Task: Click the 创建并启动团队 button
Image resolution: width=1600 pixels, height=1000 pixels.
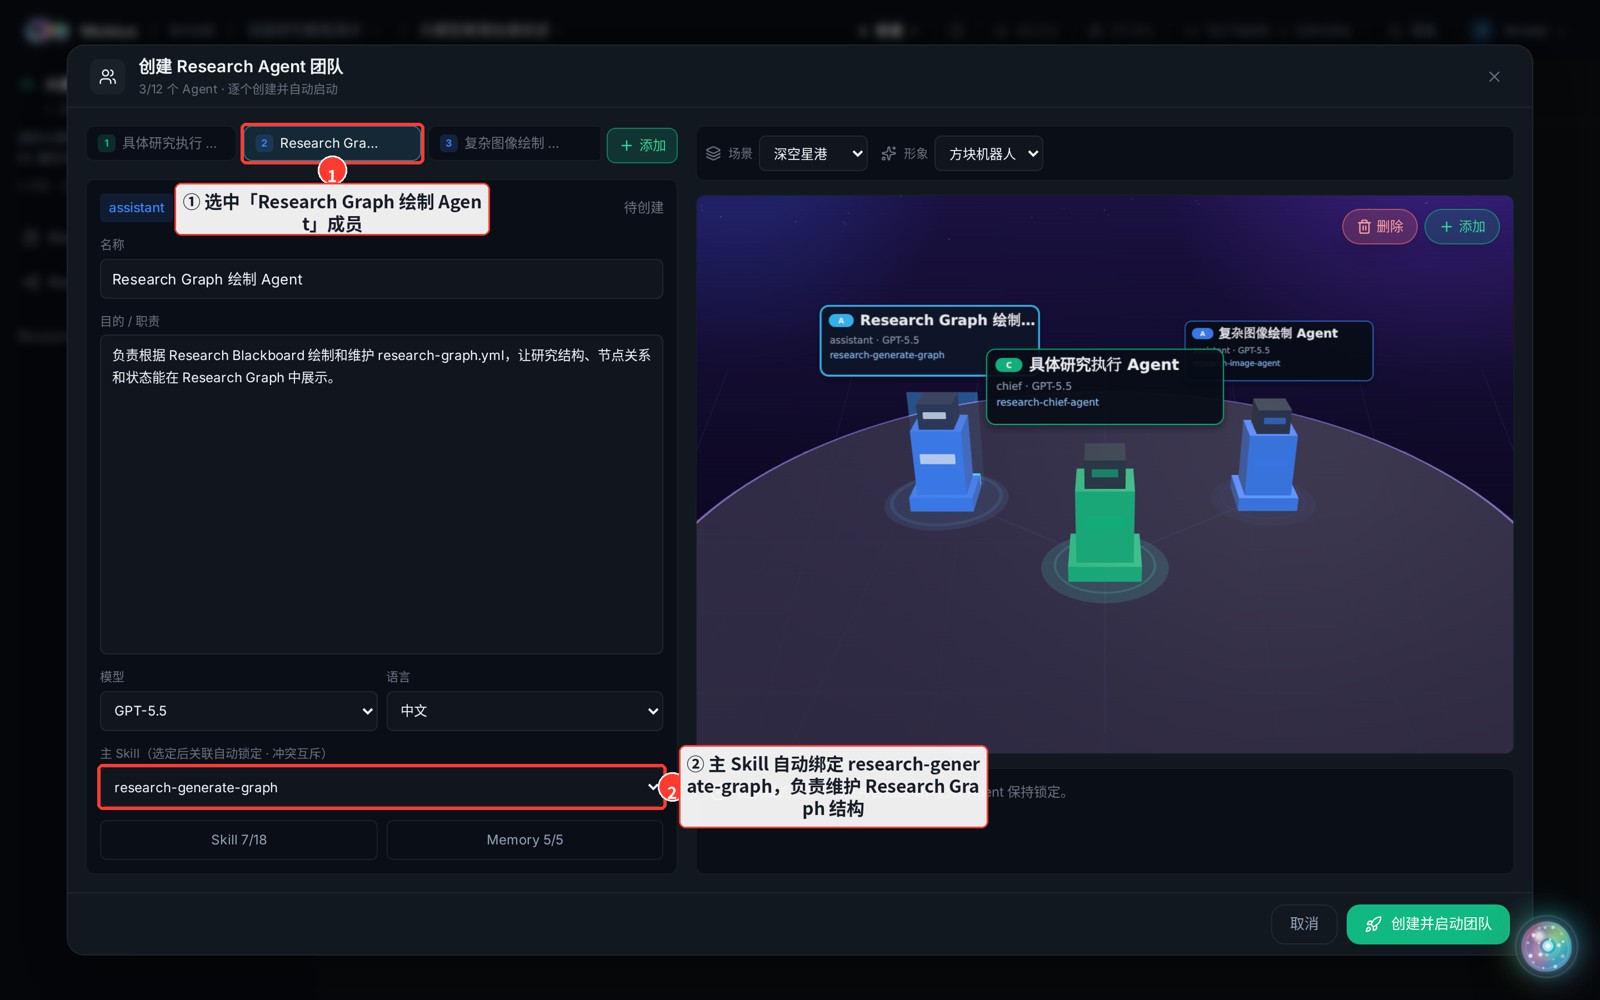Action: point(1428,924)
